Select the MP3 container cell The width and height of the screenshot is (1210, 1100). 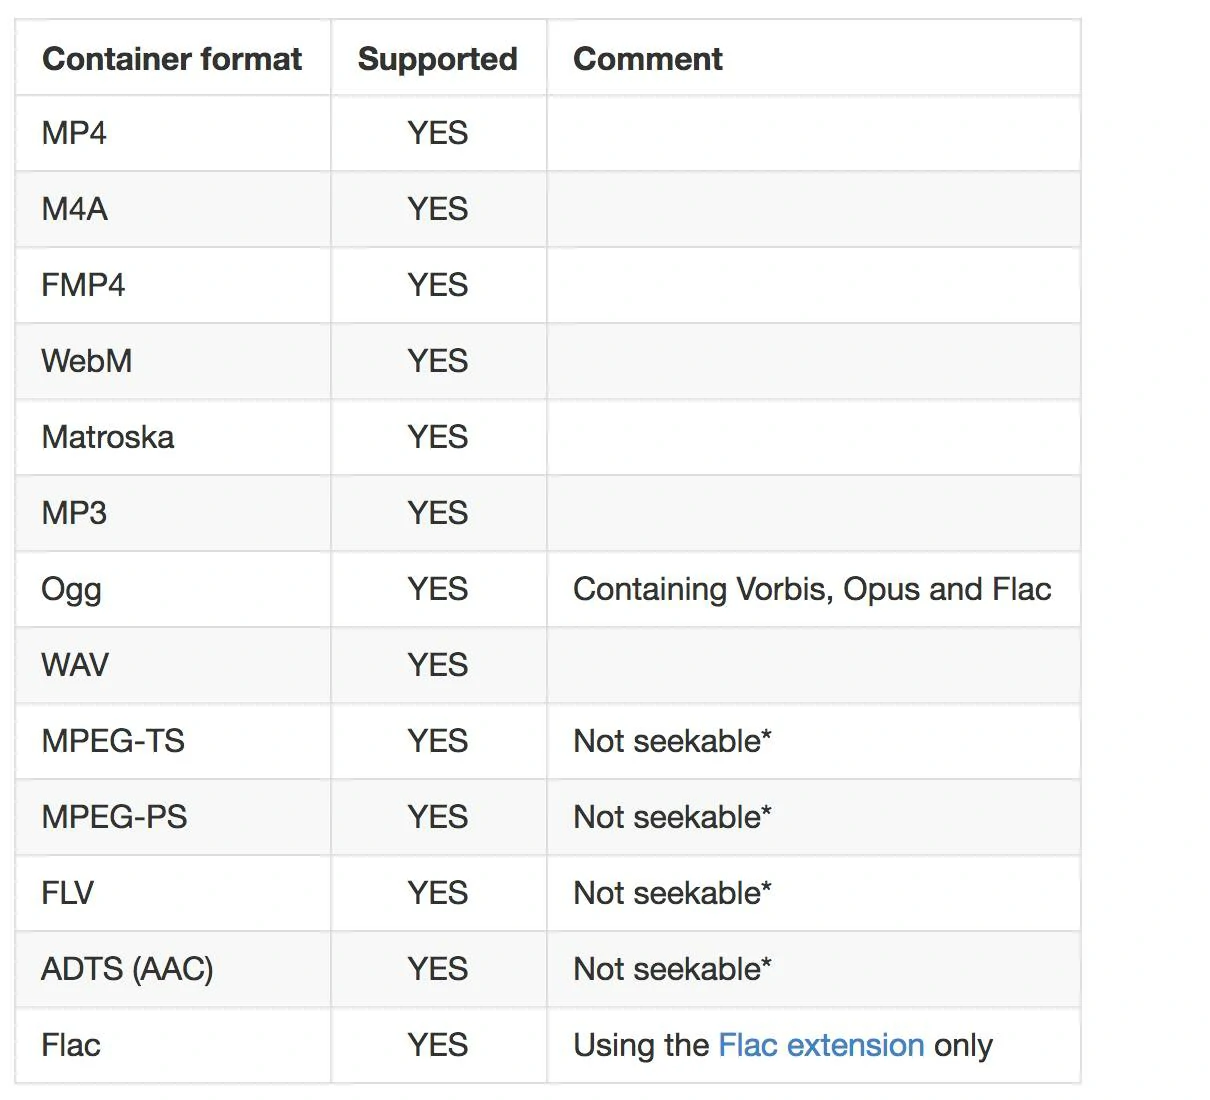click(74, 513)
